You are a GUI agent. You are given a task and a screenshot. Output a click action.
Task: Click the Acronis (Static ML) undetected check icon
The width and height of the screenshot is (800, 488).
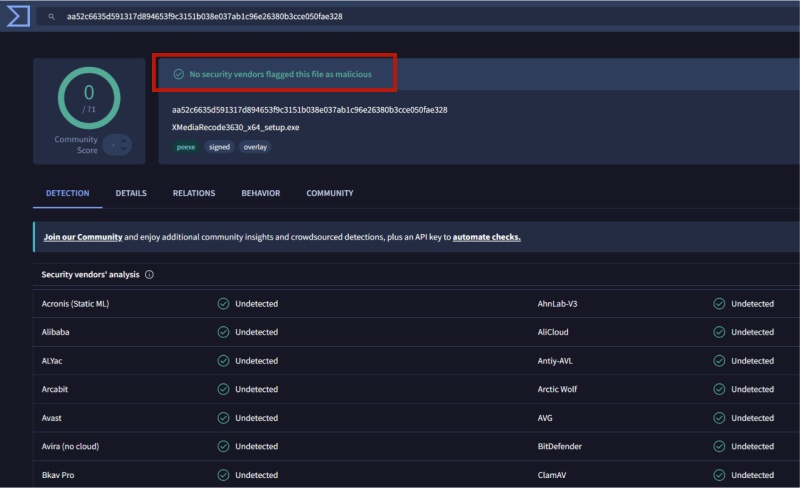coord(223,304)
